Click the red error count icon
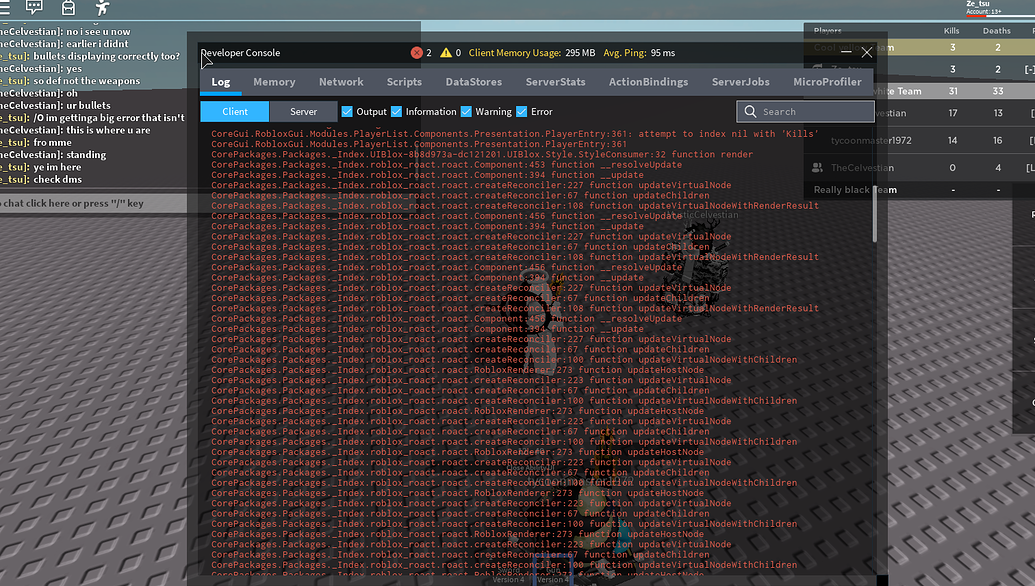Image resolution: width=1035 pixels, height=586 pixels. tap(417, 53)
